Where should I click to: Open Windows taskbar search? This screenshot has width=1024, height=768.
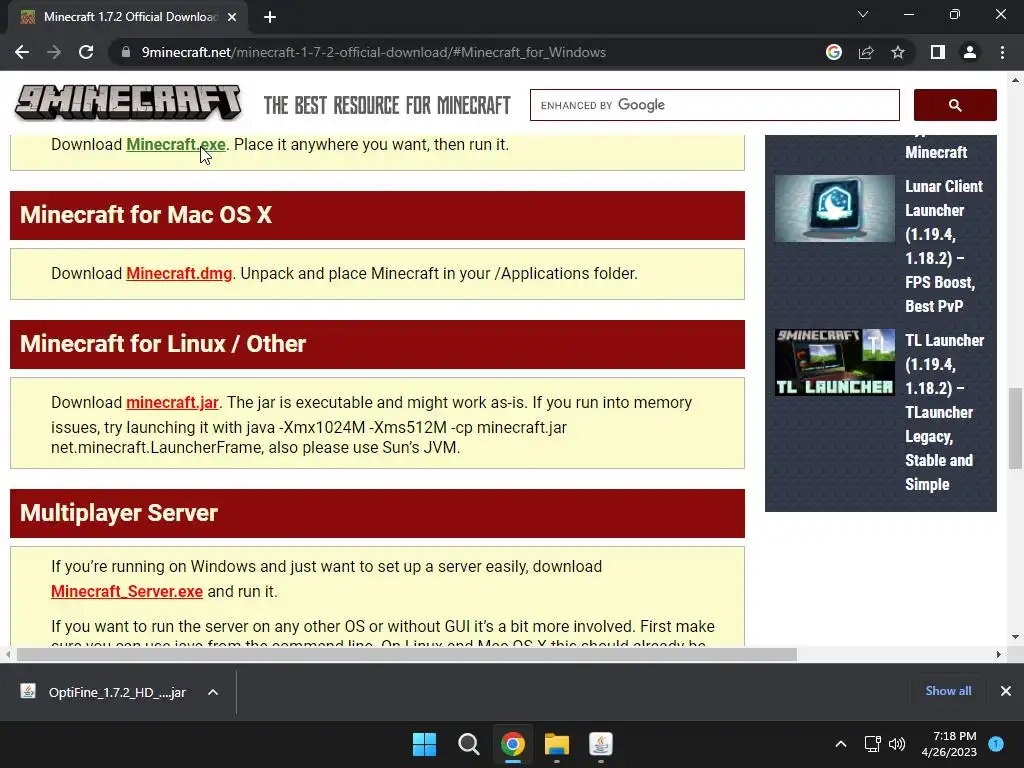click(468, 744)
